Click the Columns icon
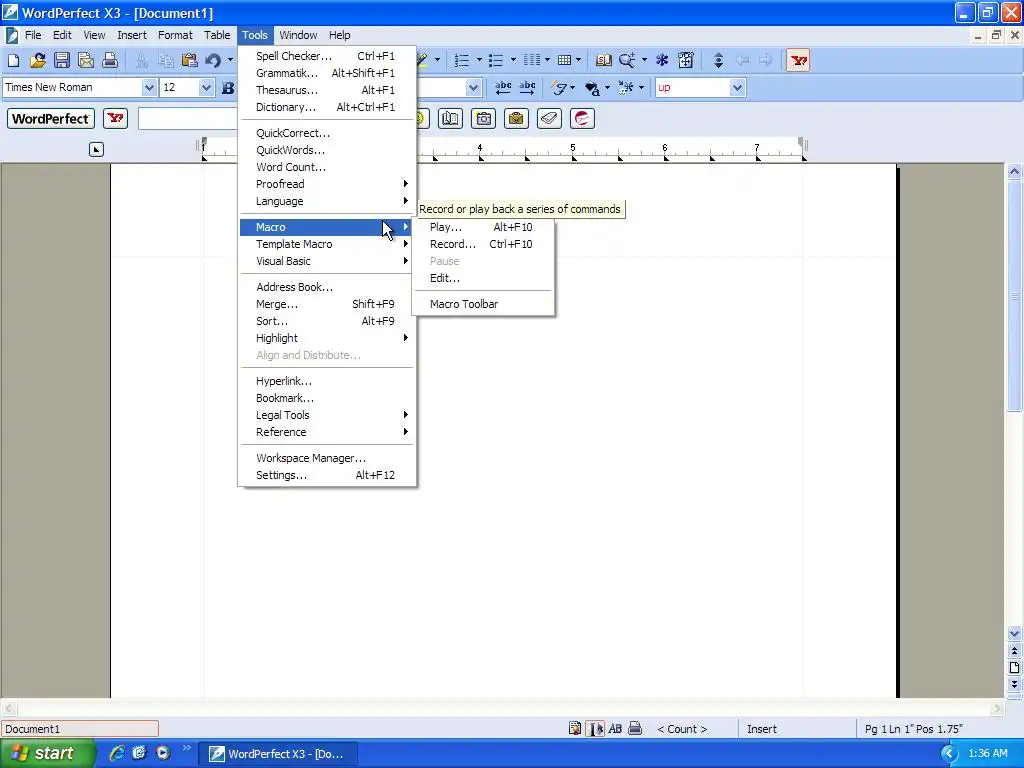 coord(532,61)
